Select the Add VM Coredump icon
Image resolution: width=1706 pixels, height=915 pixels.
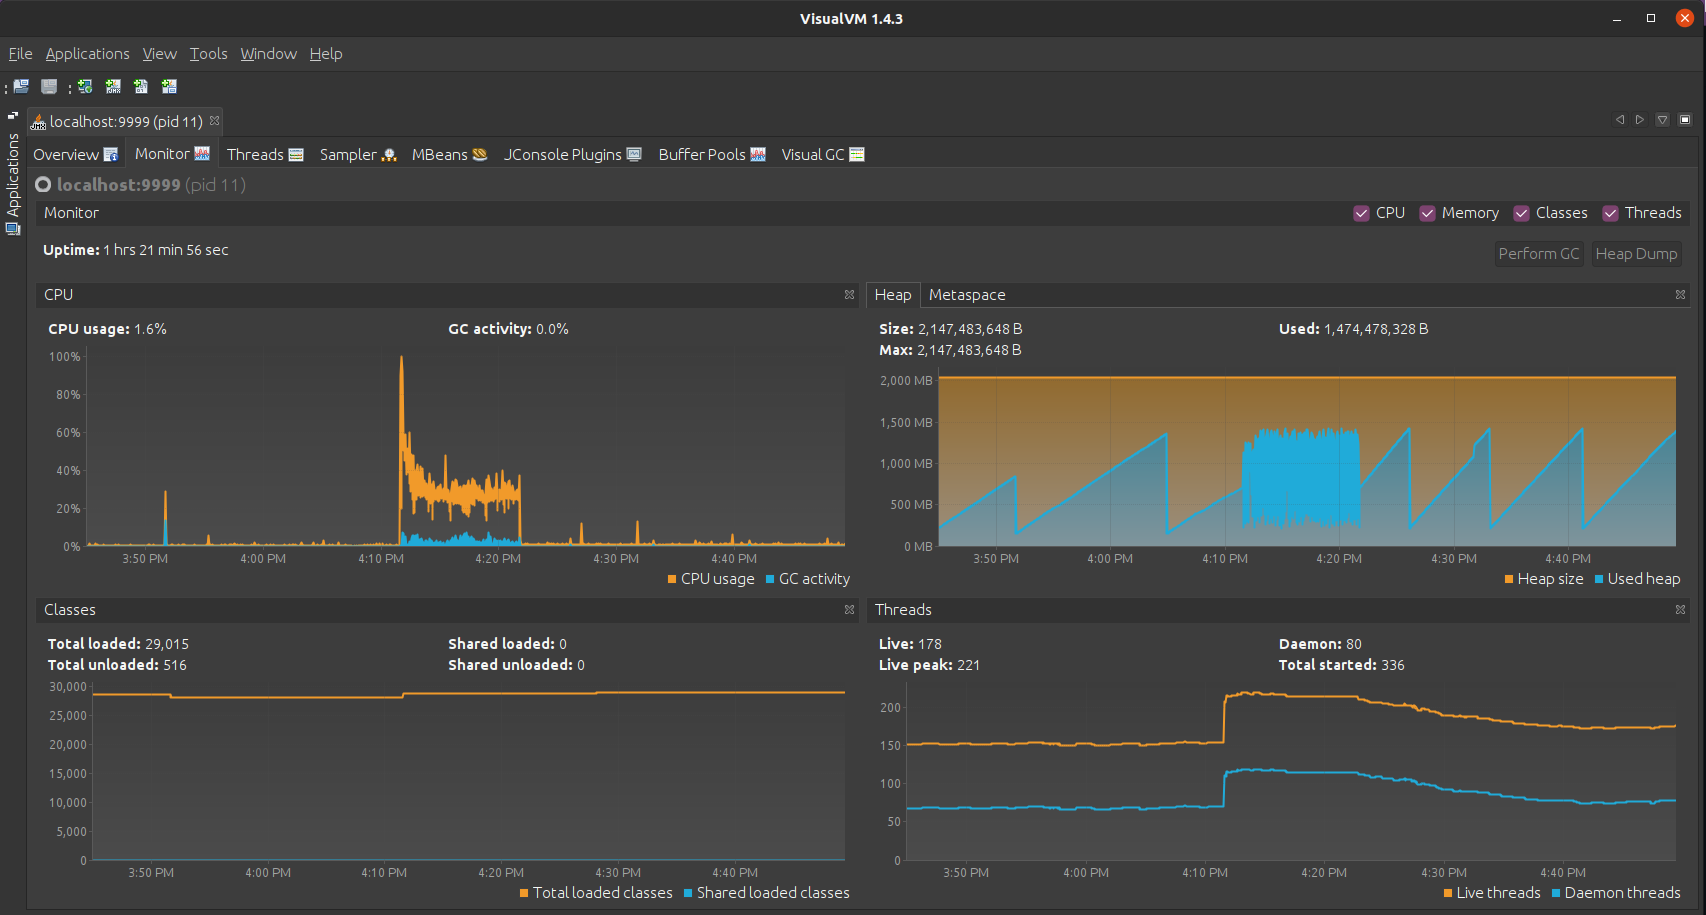point(141,86)
